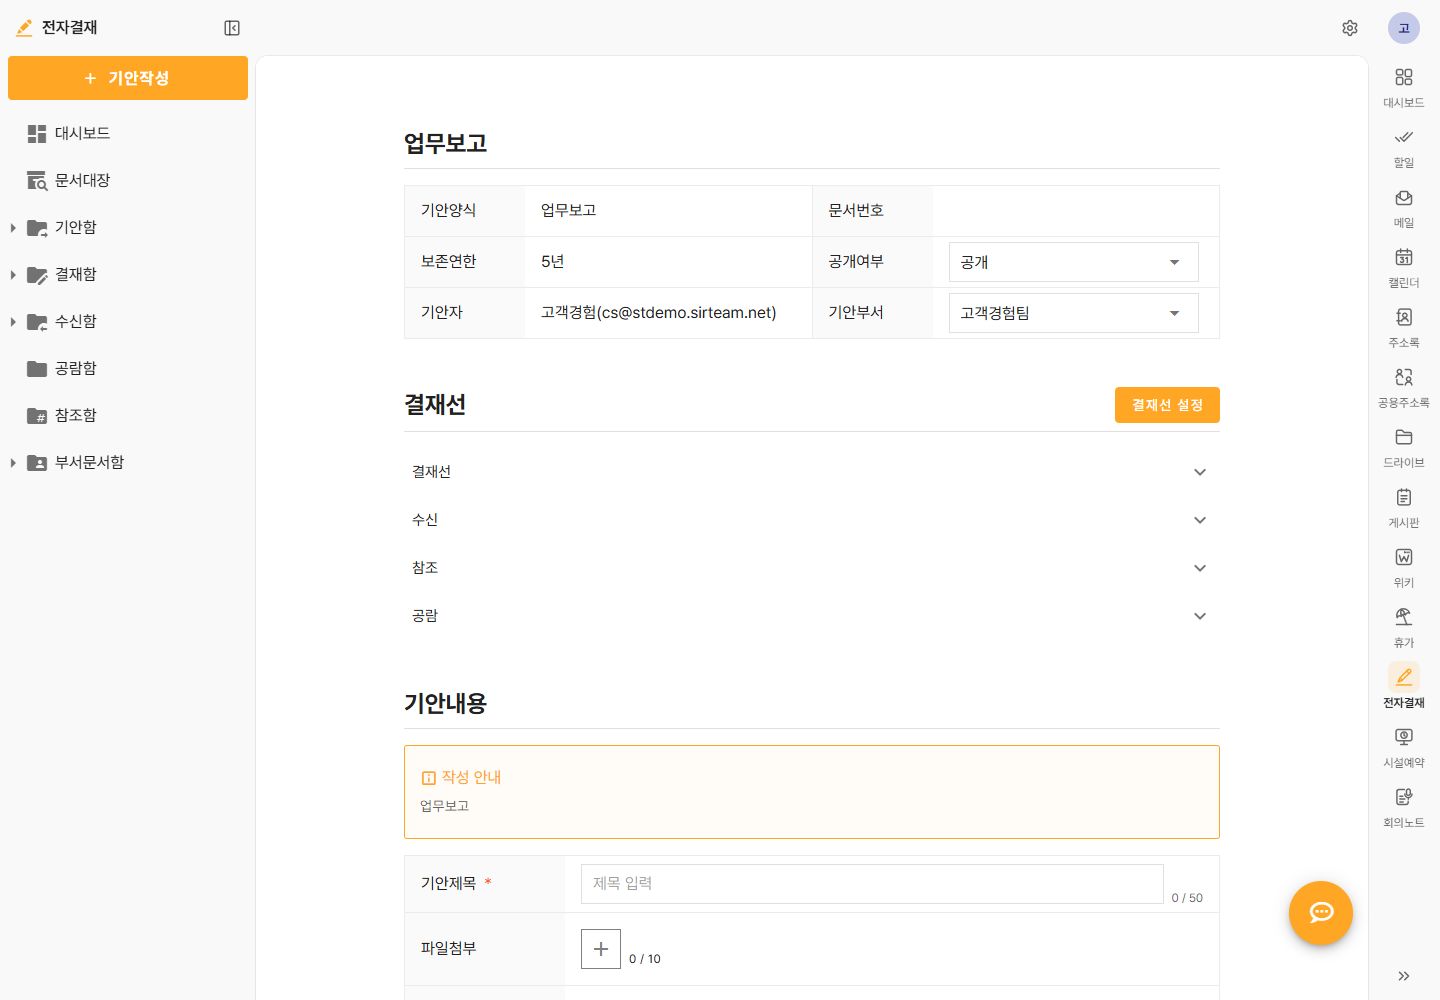Viewport: 1440px width, 1000px height.
Task: Expand the 수신함 tree arrow
Action: point(13,322)
